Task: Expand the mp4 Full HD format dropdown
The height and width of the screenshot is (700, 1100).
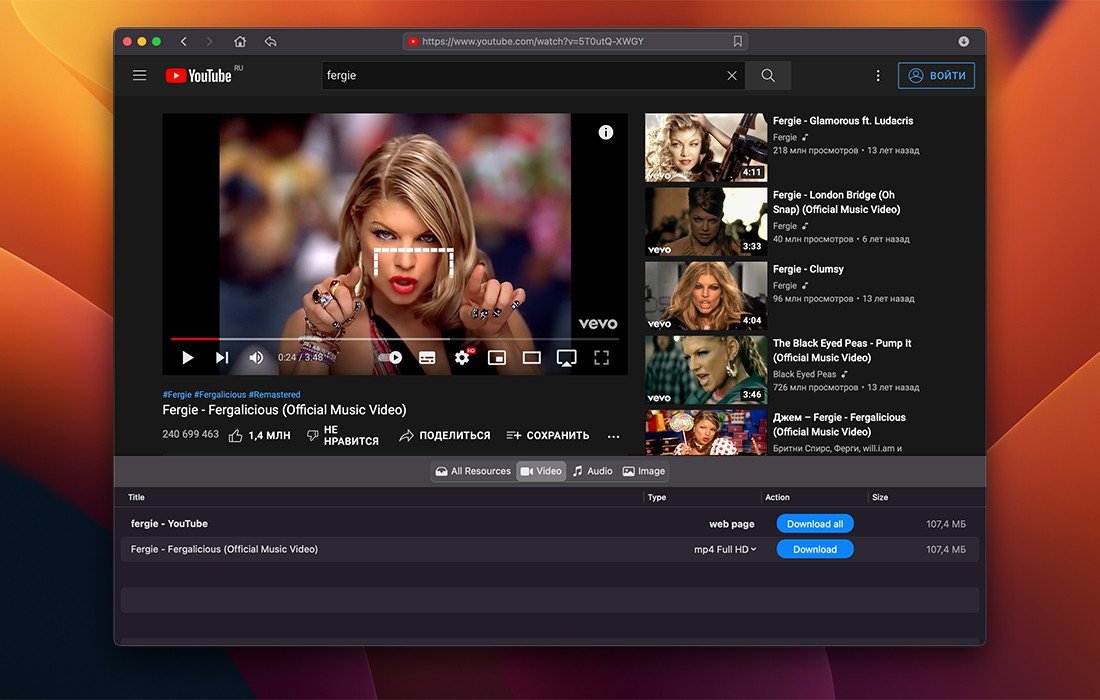Action: (725, 549)
